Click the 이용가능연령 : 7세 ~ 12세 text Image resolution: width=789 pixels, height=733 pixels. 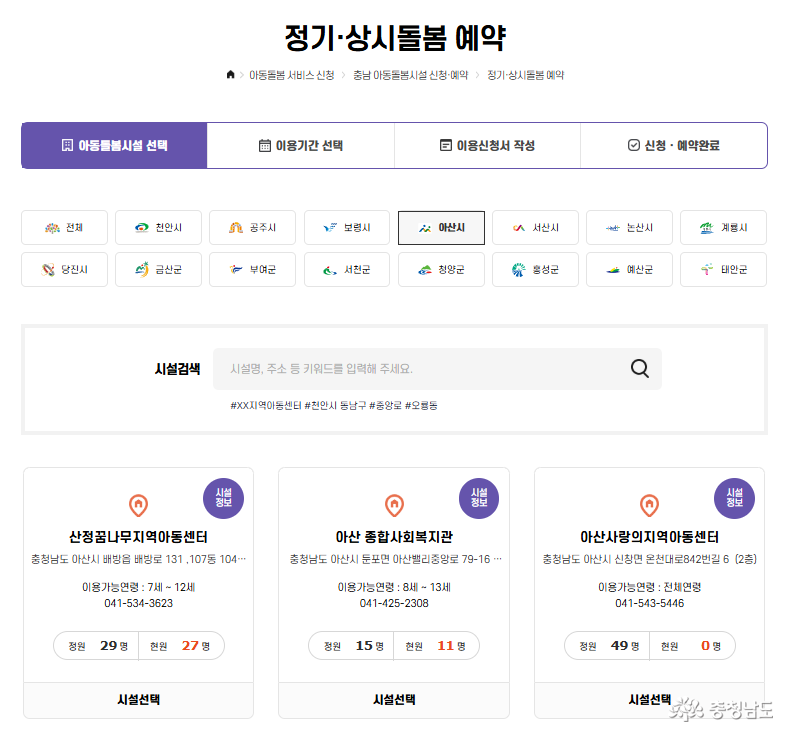138,587
